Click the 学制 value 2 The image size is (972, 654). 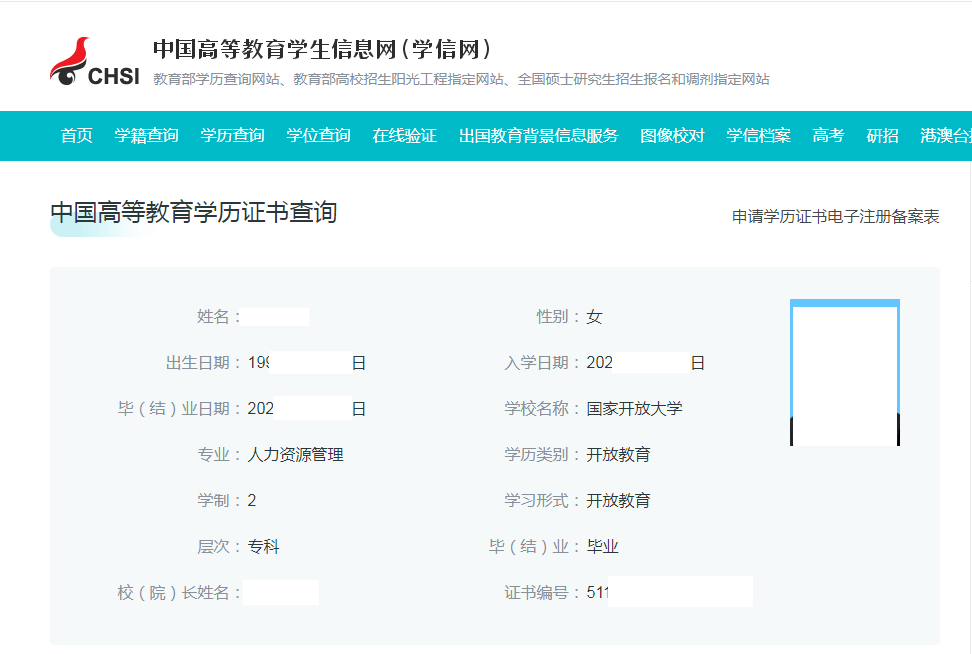(x=252, y=500)
